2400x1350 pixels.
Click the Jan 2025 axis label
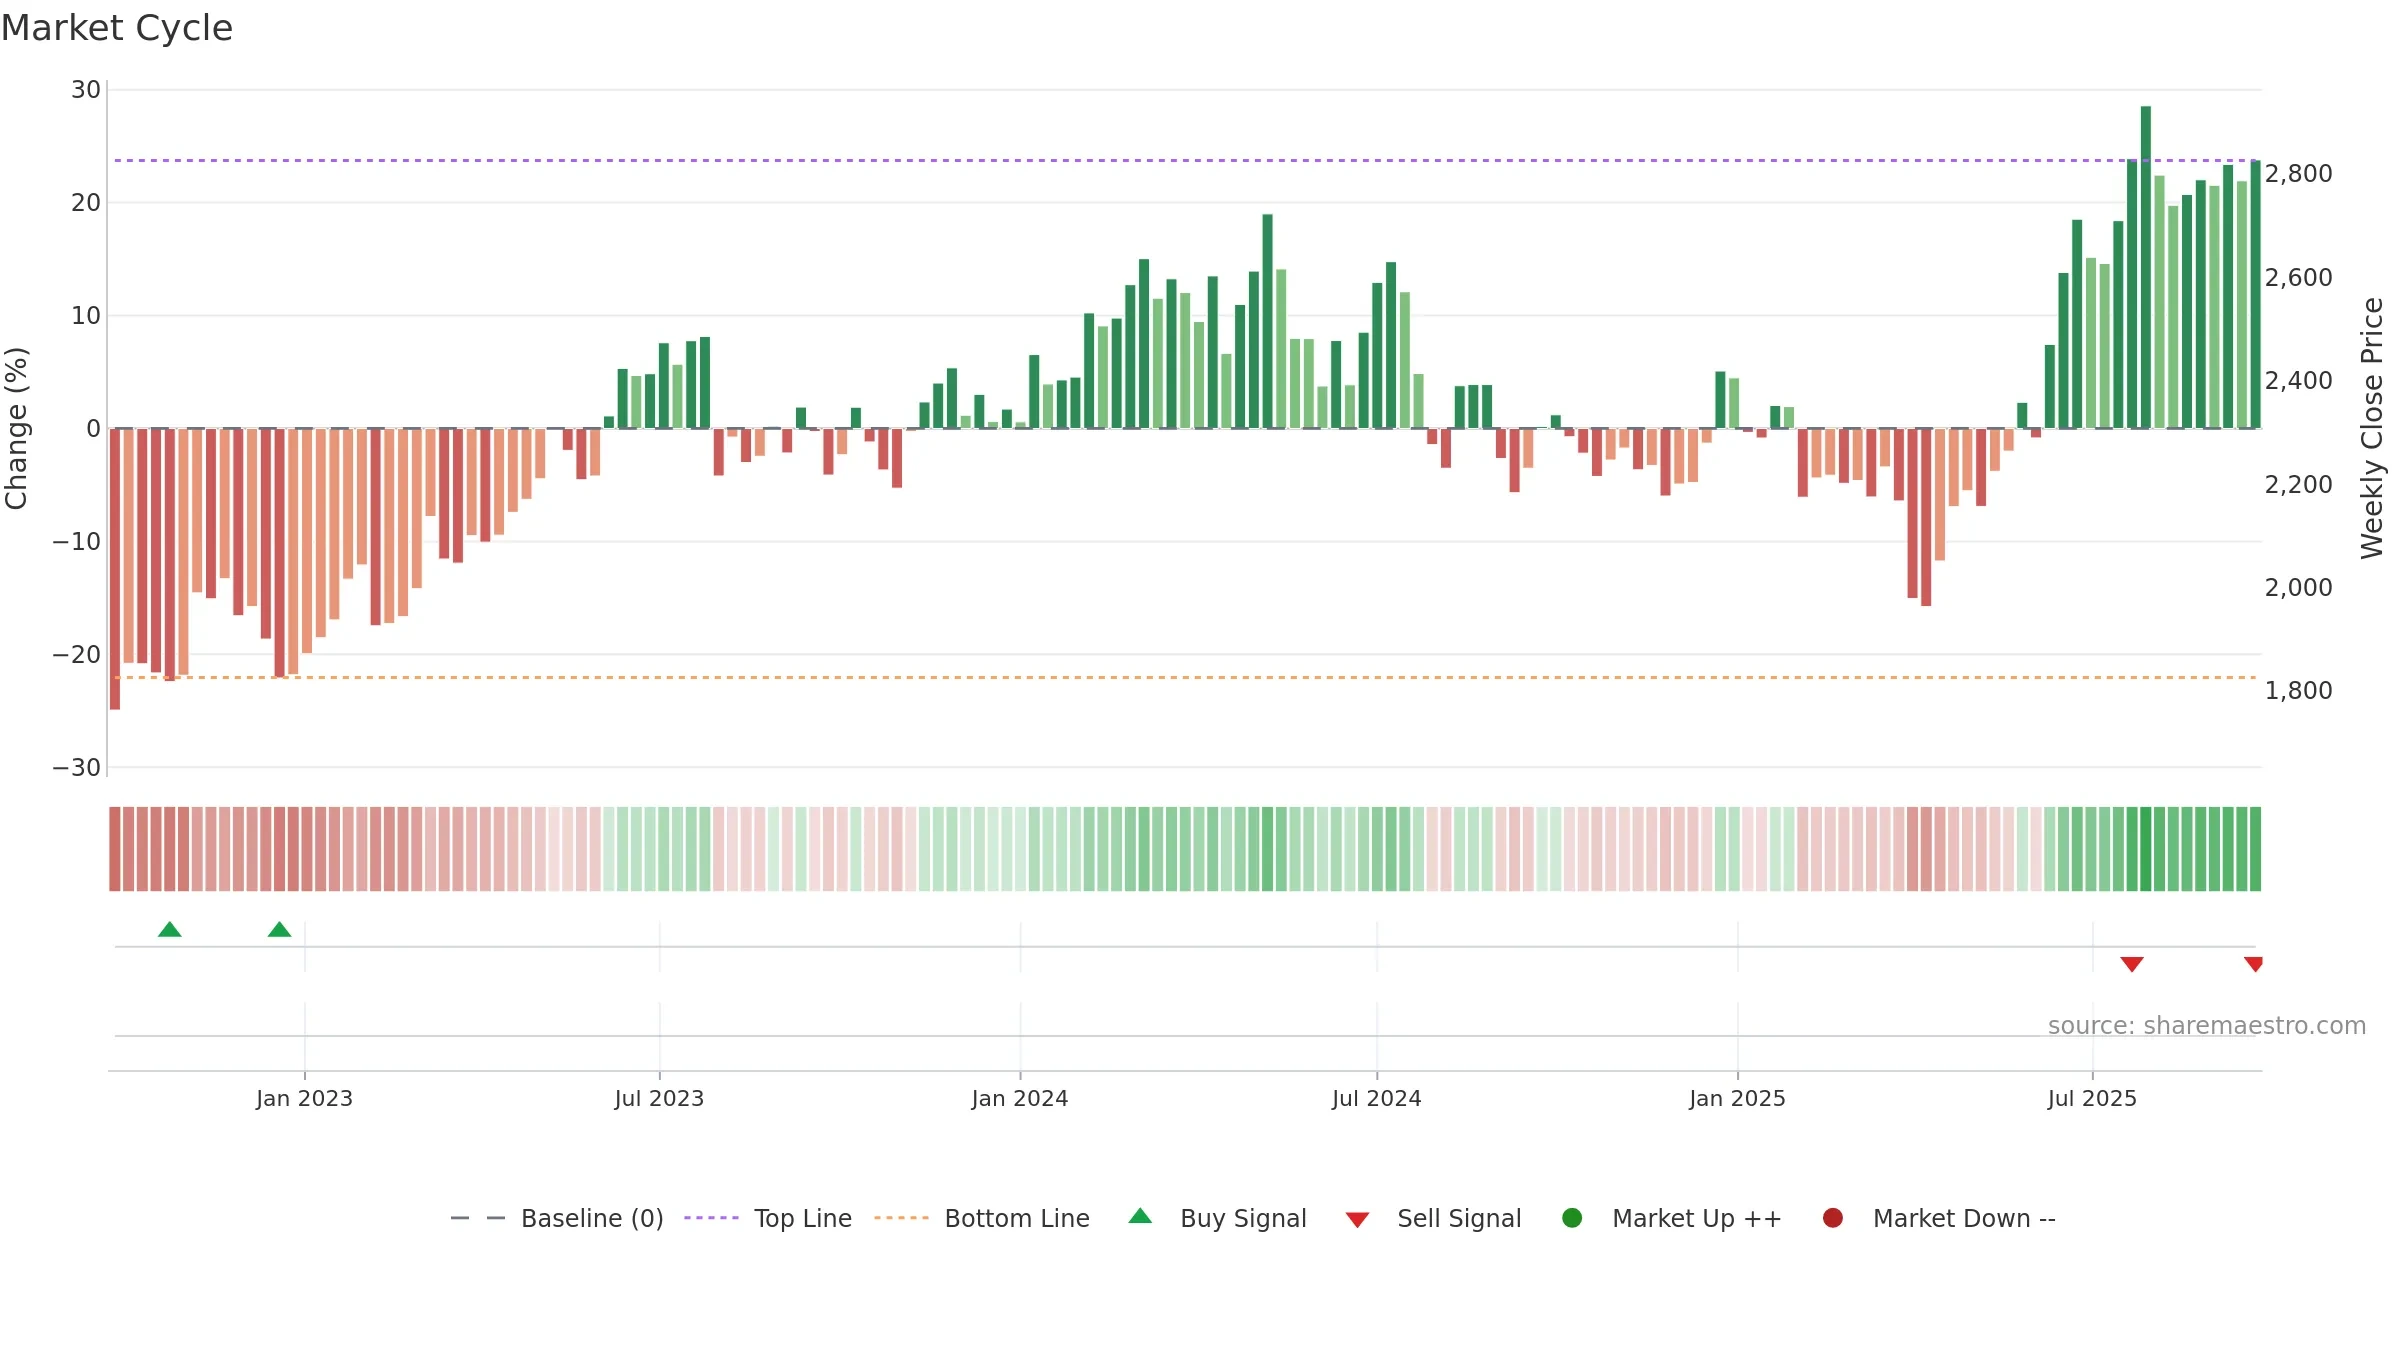tap(1737, 1099)
